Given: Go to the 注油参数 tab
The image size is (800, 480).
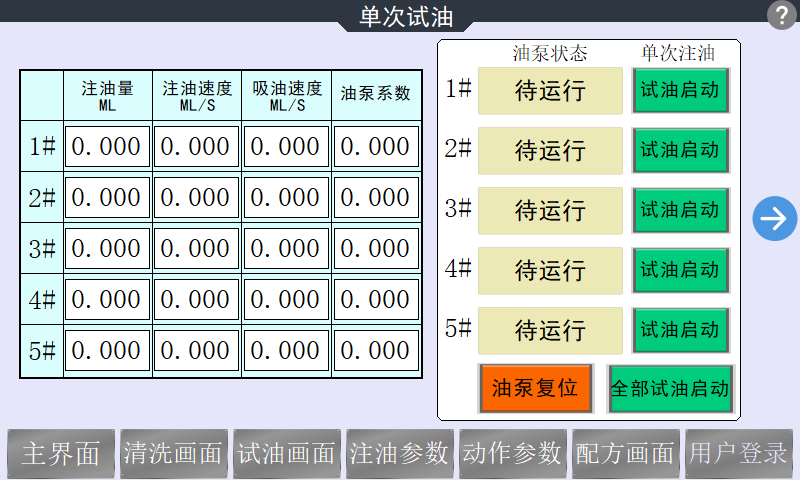Looking at the screenshot, I should click(x=399, y=454).
